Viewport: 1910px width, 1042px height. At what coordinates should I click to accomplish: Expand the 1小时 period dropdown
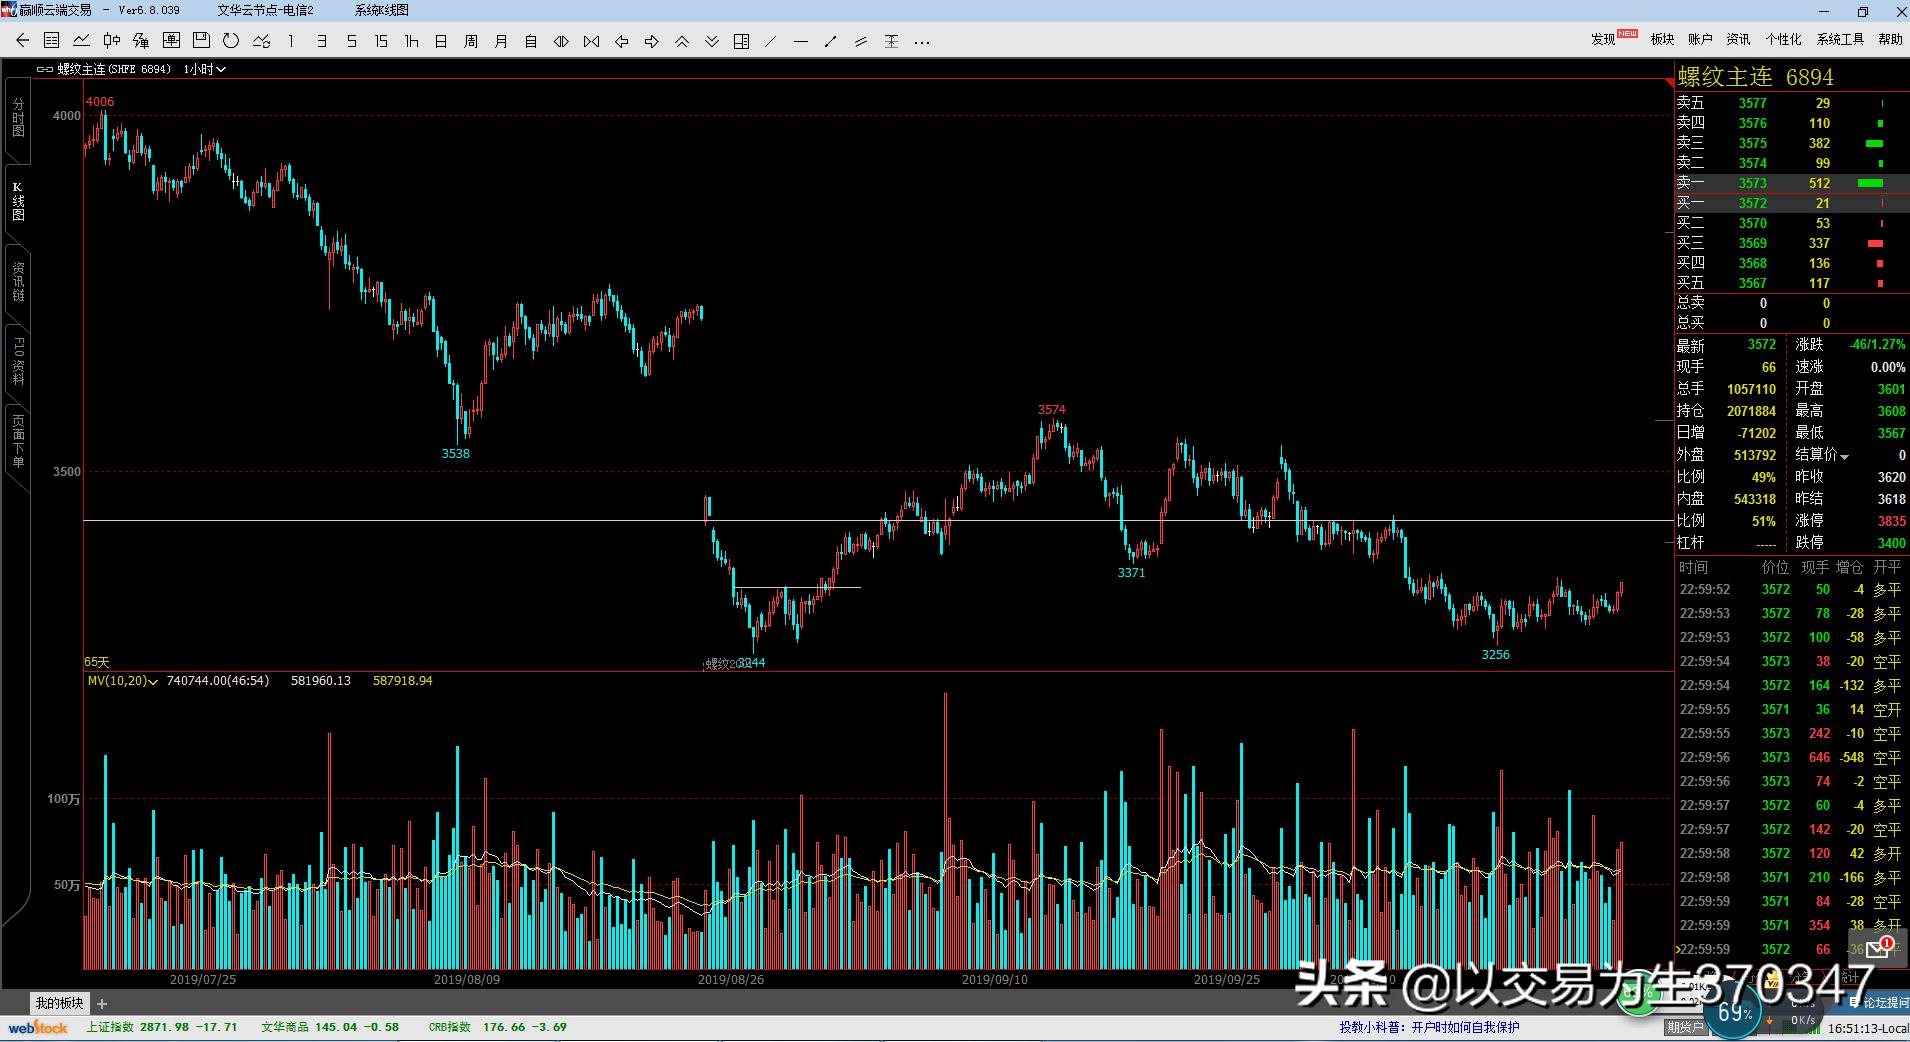205,69
